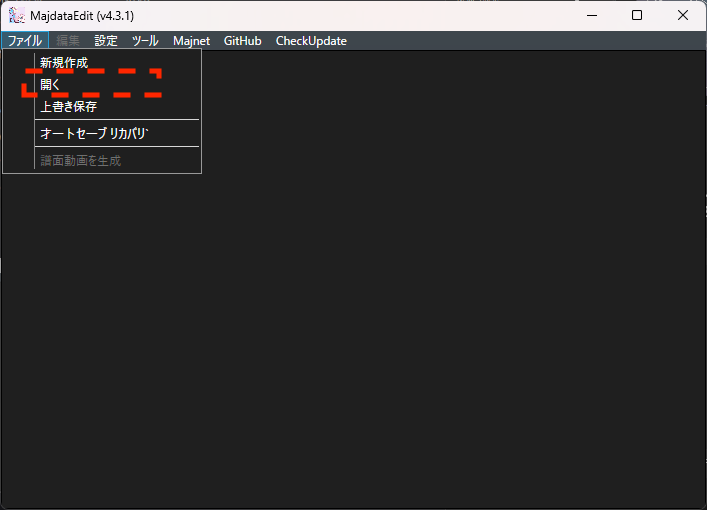Select 開く from the file menu
The image size is (707, 510).
click(51, 85)
